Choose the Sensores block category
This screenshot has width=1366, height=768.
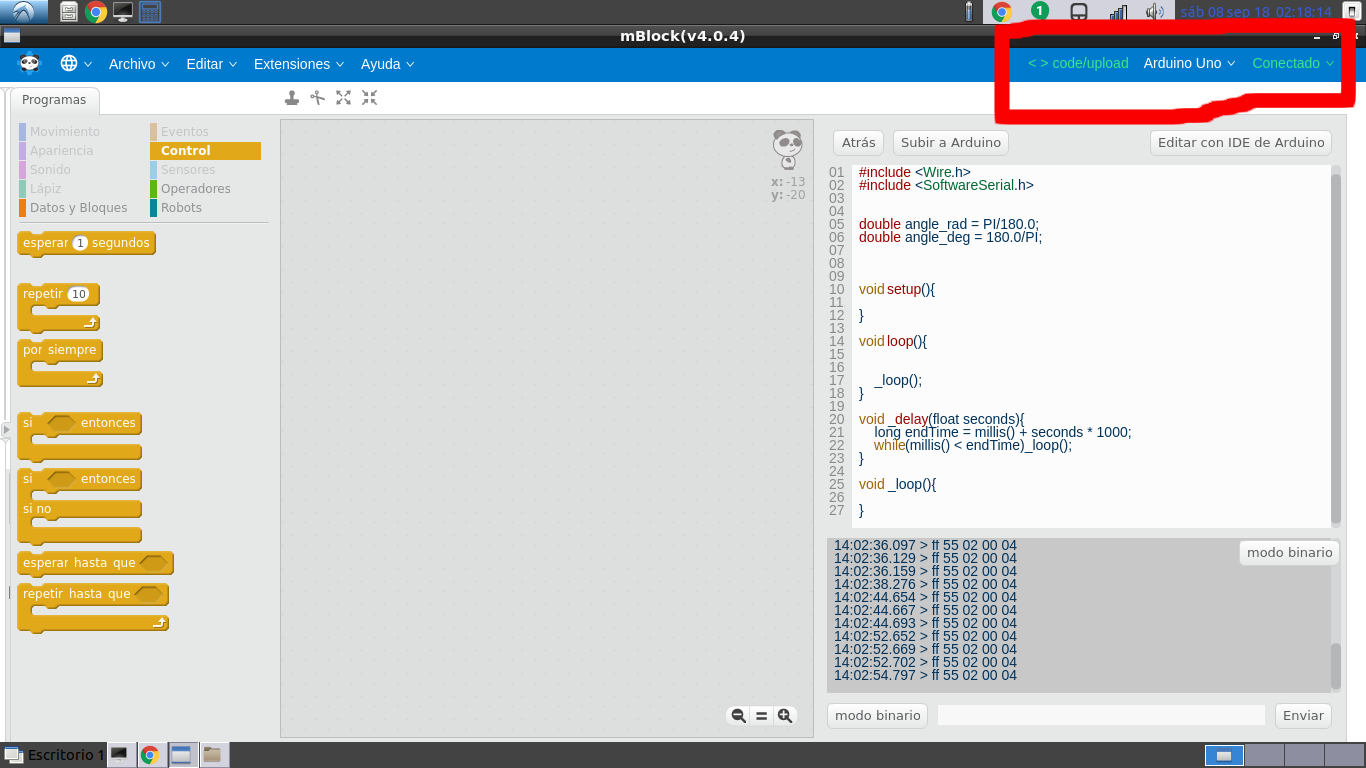187,169
